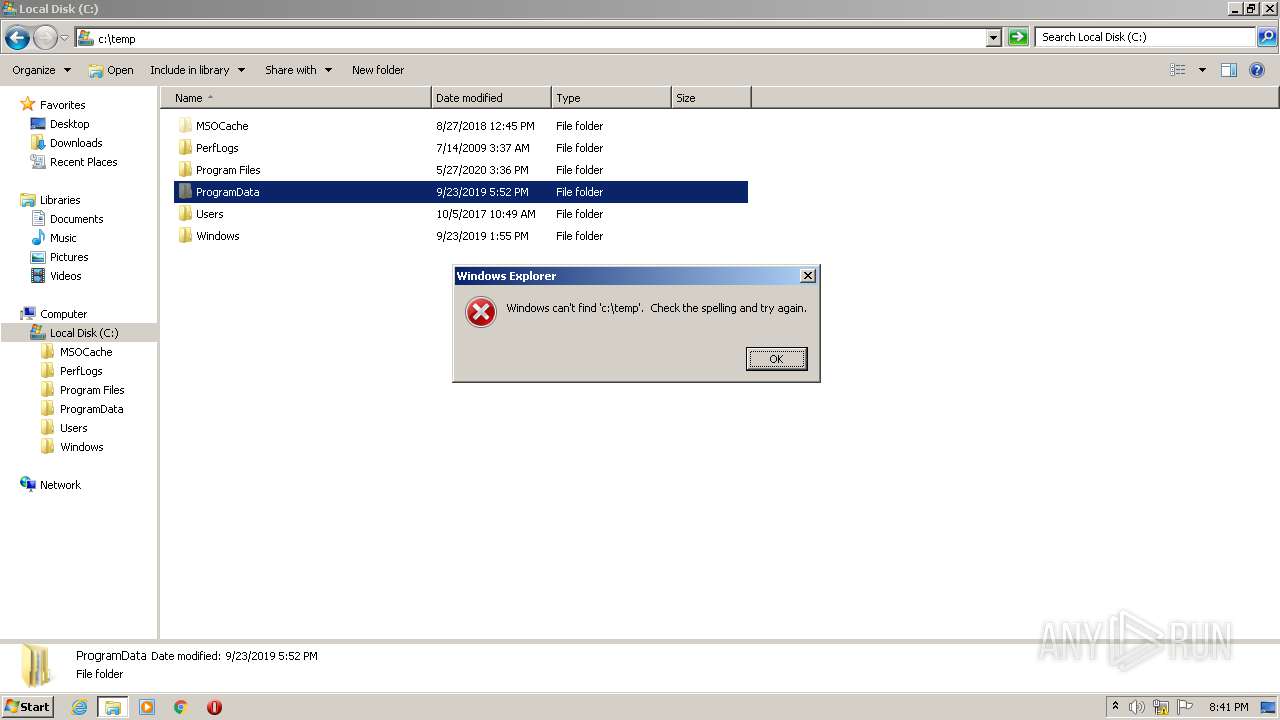
Task: Open the Documents library
Action: (x=76, y=219)
